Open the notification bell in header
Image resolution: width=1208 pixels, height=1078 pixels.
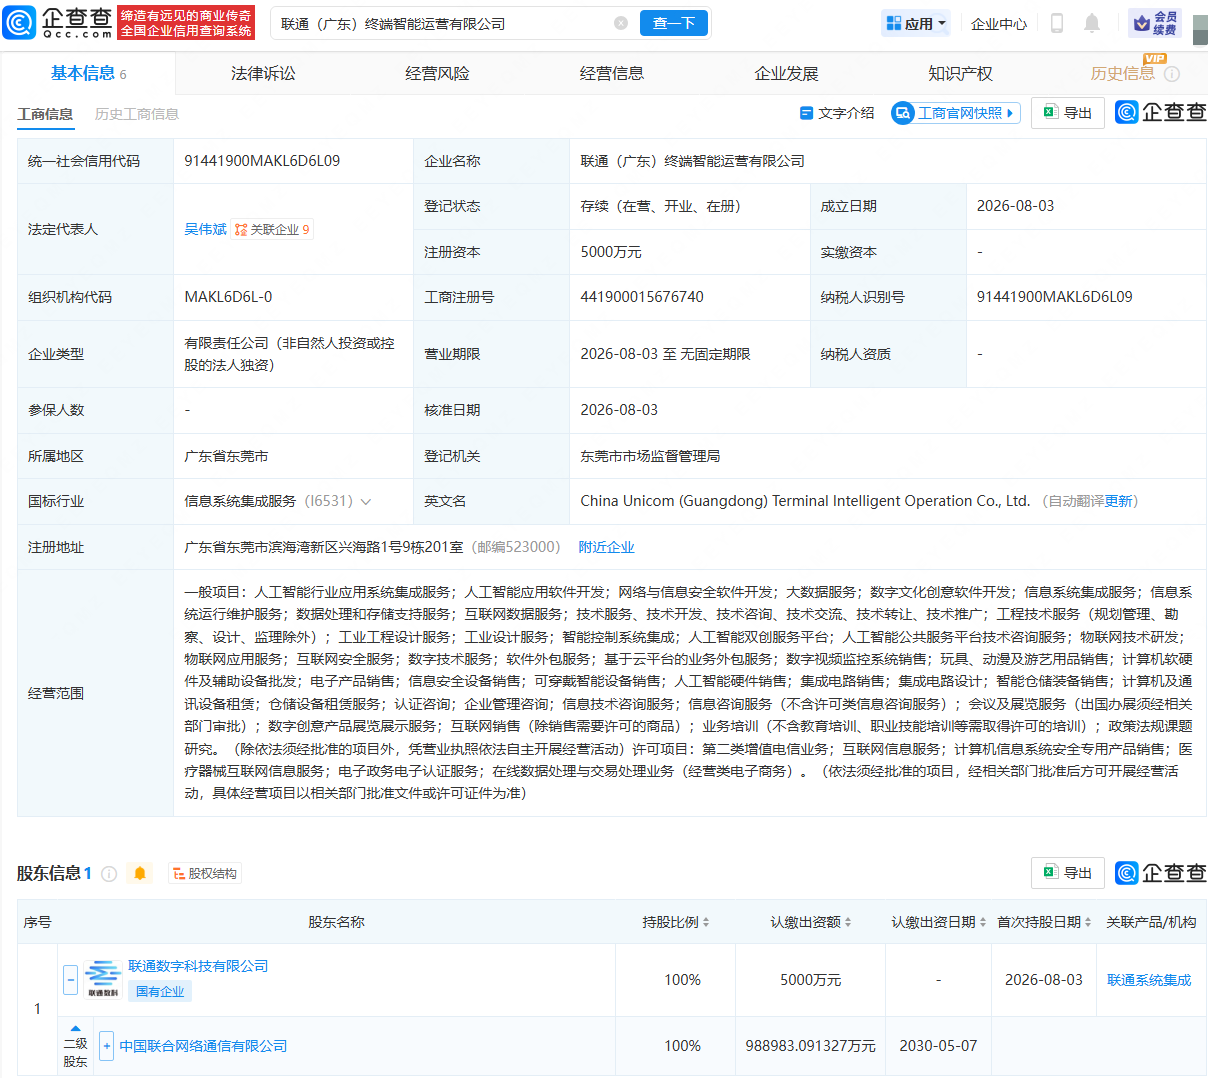pyautogui.click(x=1092, y=23)
